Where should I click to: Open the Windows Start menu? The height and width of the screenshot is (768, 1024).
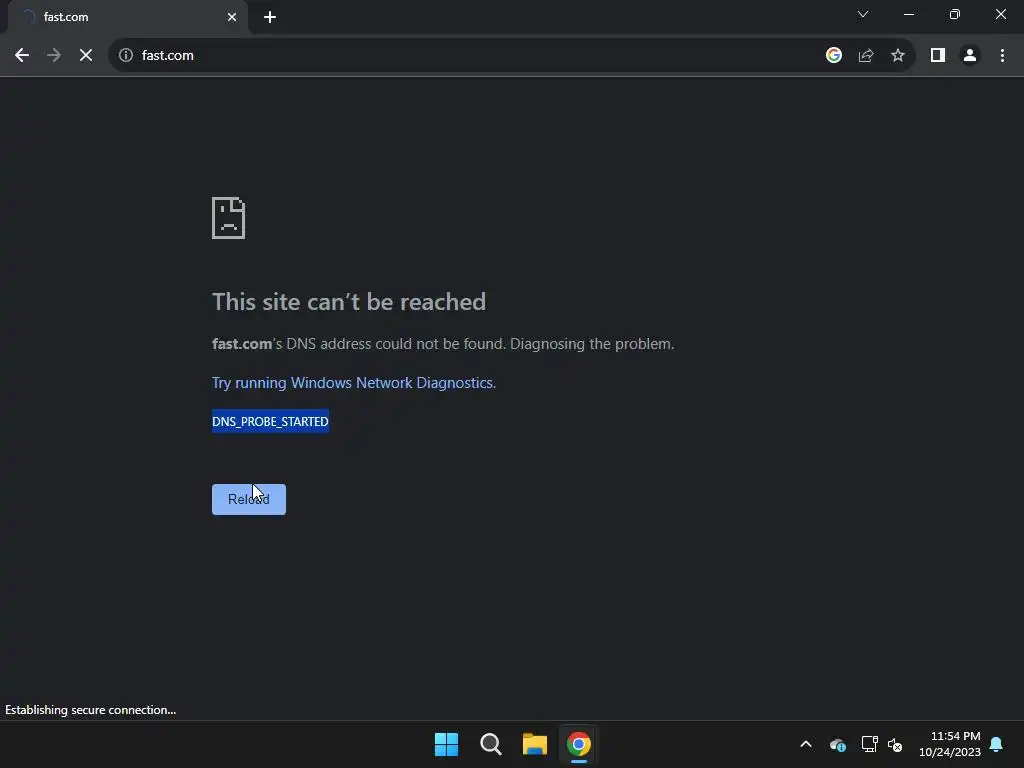[447, 744]
